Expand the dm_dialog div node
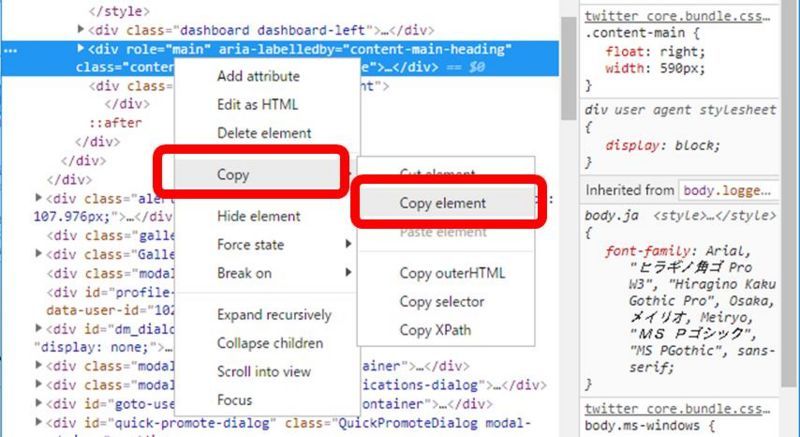The height and width of the screenshot is (437, 800). 38,328
